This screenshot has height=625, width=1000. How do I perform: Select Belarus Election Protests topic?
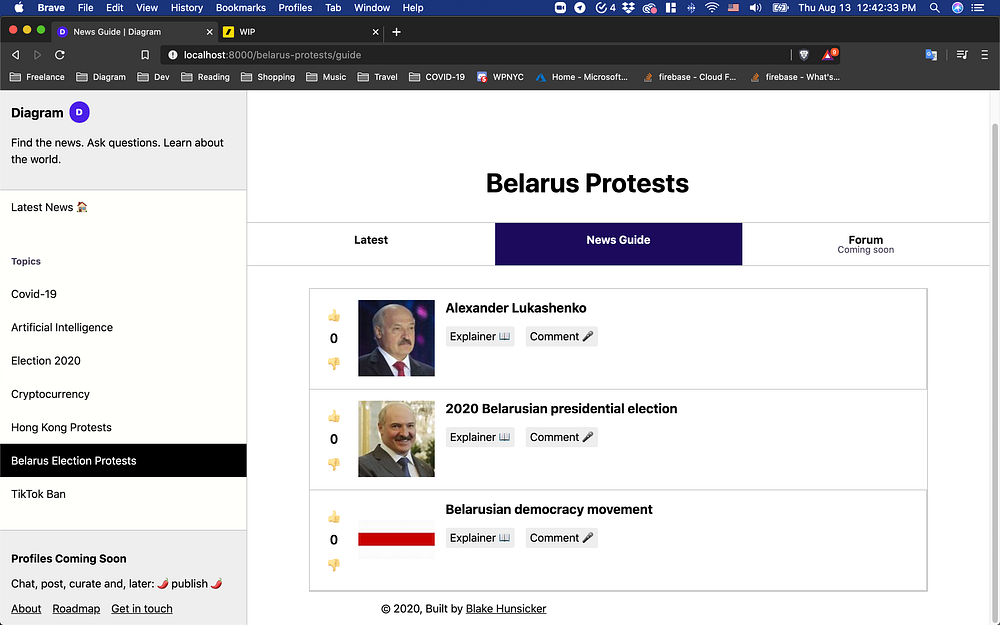coord(123,460)
